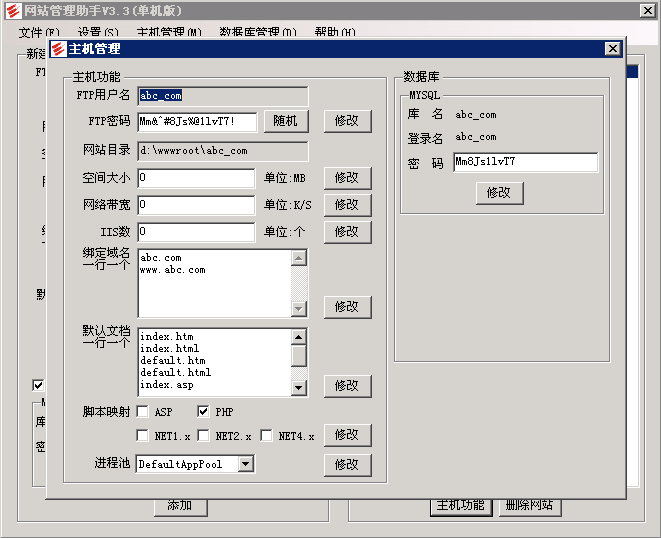Open the 设置 menu in main window
This screenshot has height=538, width=661.
[98, 32]
